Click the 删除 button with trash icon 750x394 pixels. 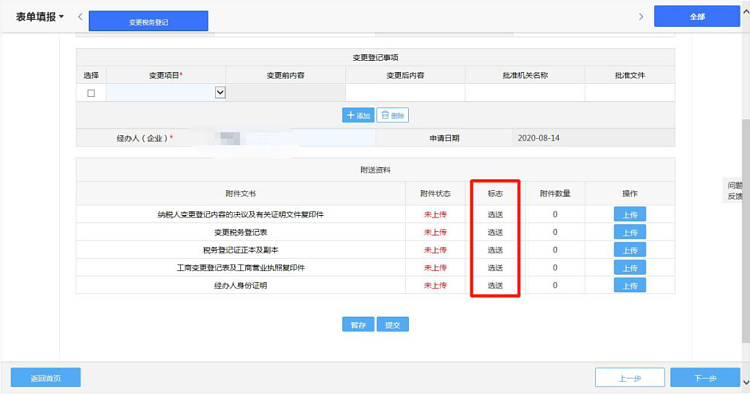click(x=393, y=115)
